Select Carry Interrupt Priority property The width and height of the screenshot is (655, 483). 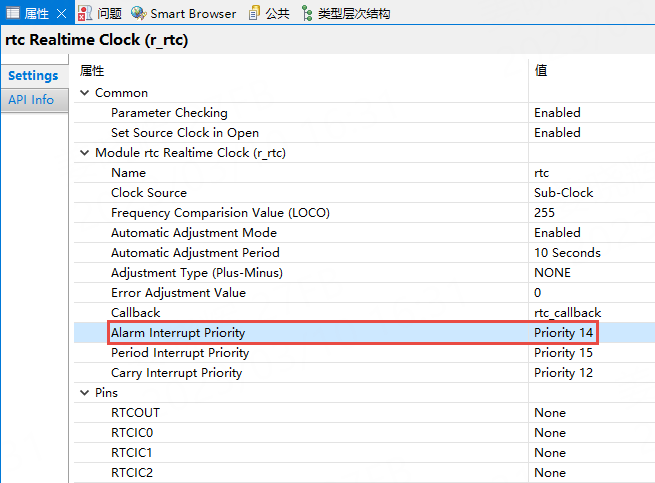[x=176, y=374]
